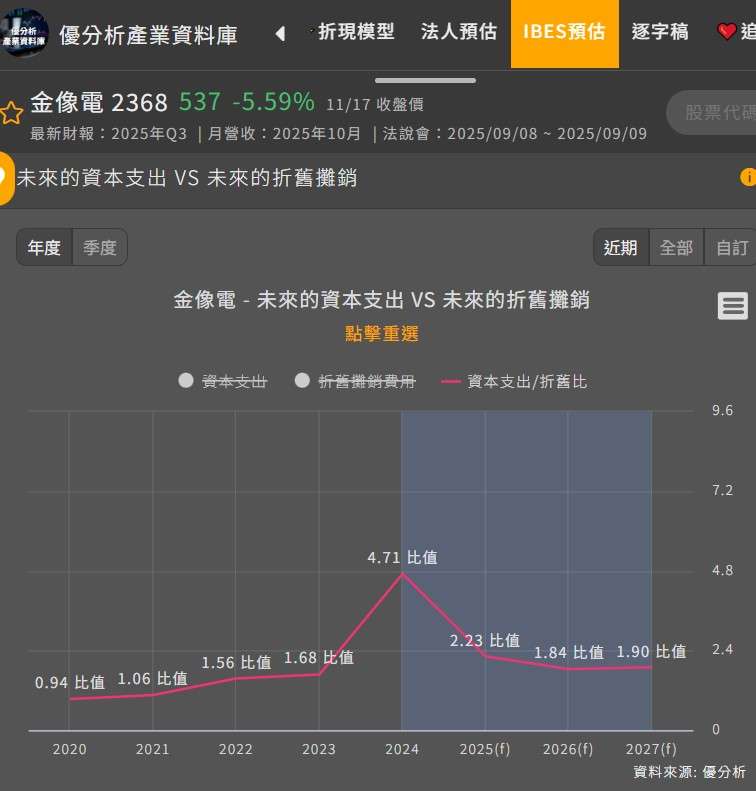Click the 4.71 比值 peak at 2024
Viewport: 756px width, 791px height.
(x=402, y=574)
